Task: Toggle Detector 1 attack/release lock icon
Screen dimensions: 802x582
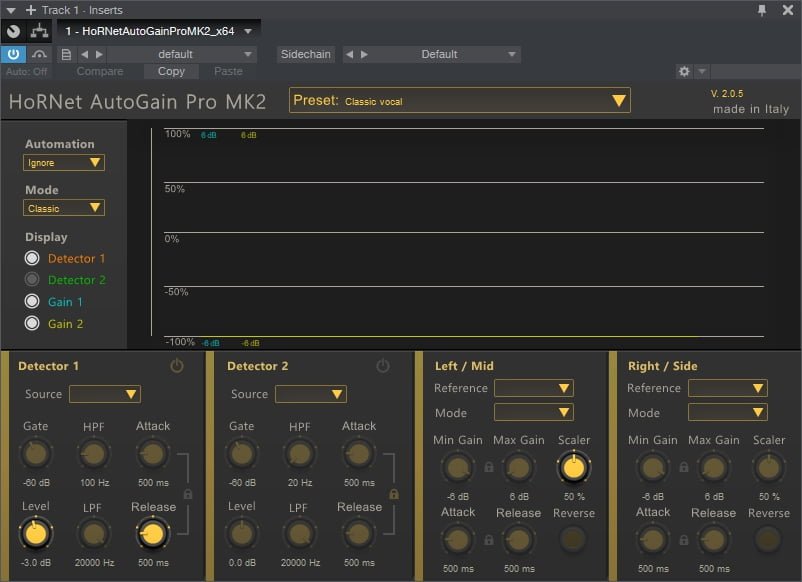Action: coord(188,494)
